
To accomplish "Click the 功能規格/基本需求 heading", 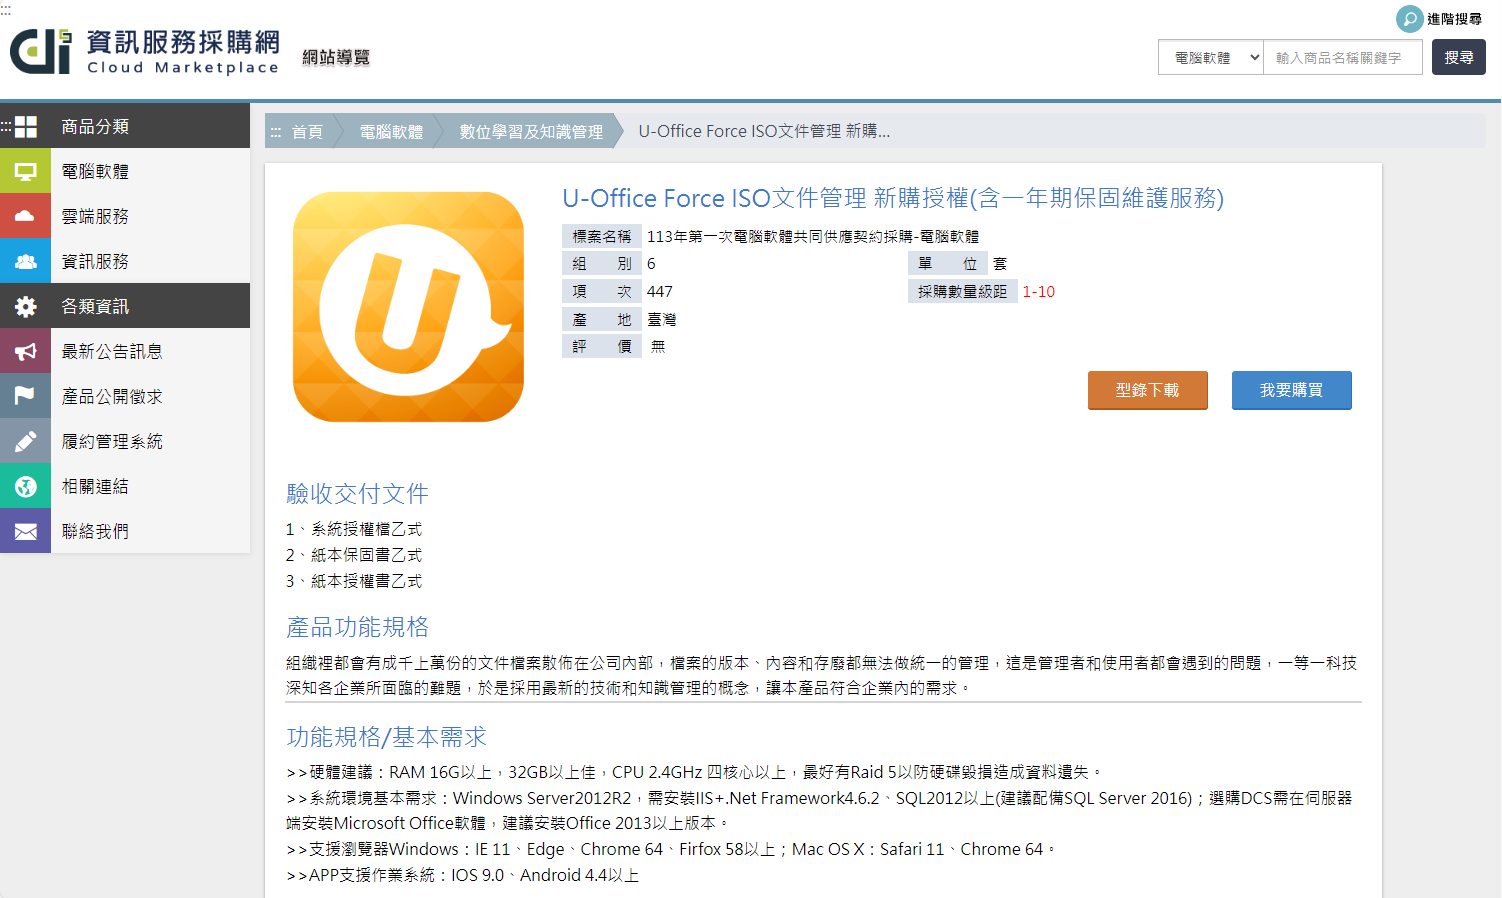I will [x=386, y=737].
